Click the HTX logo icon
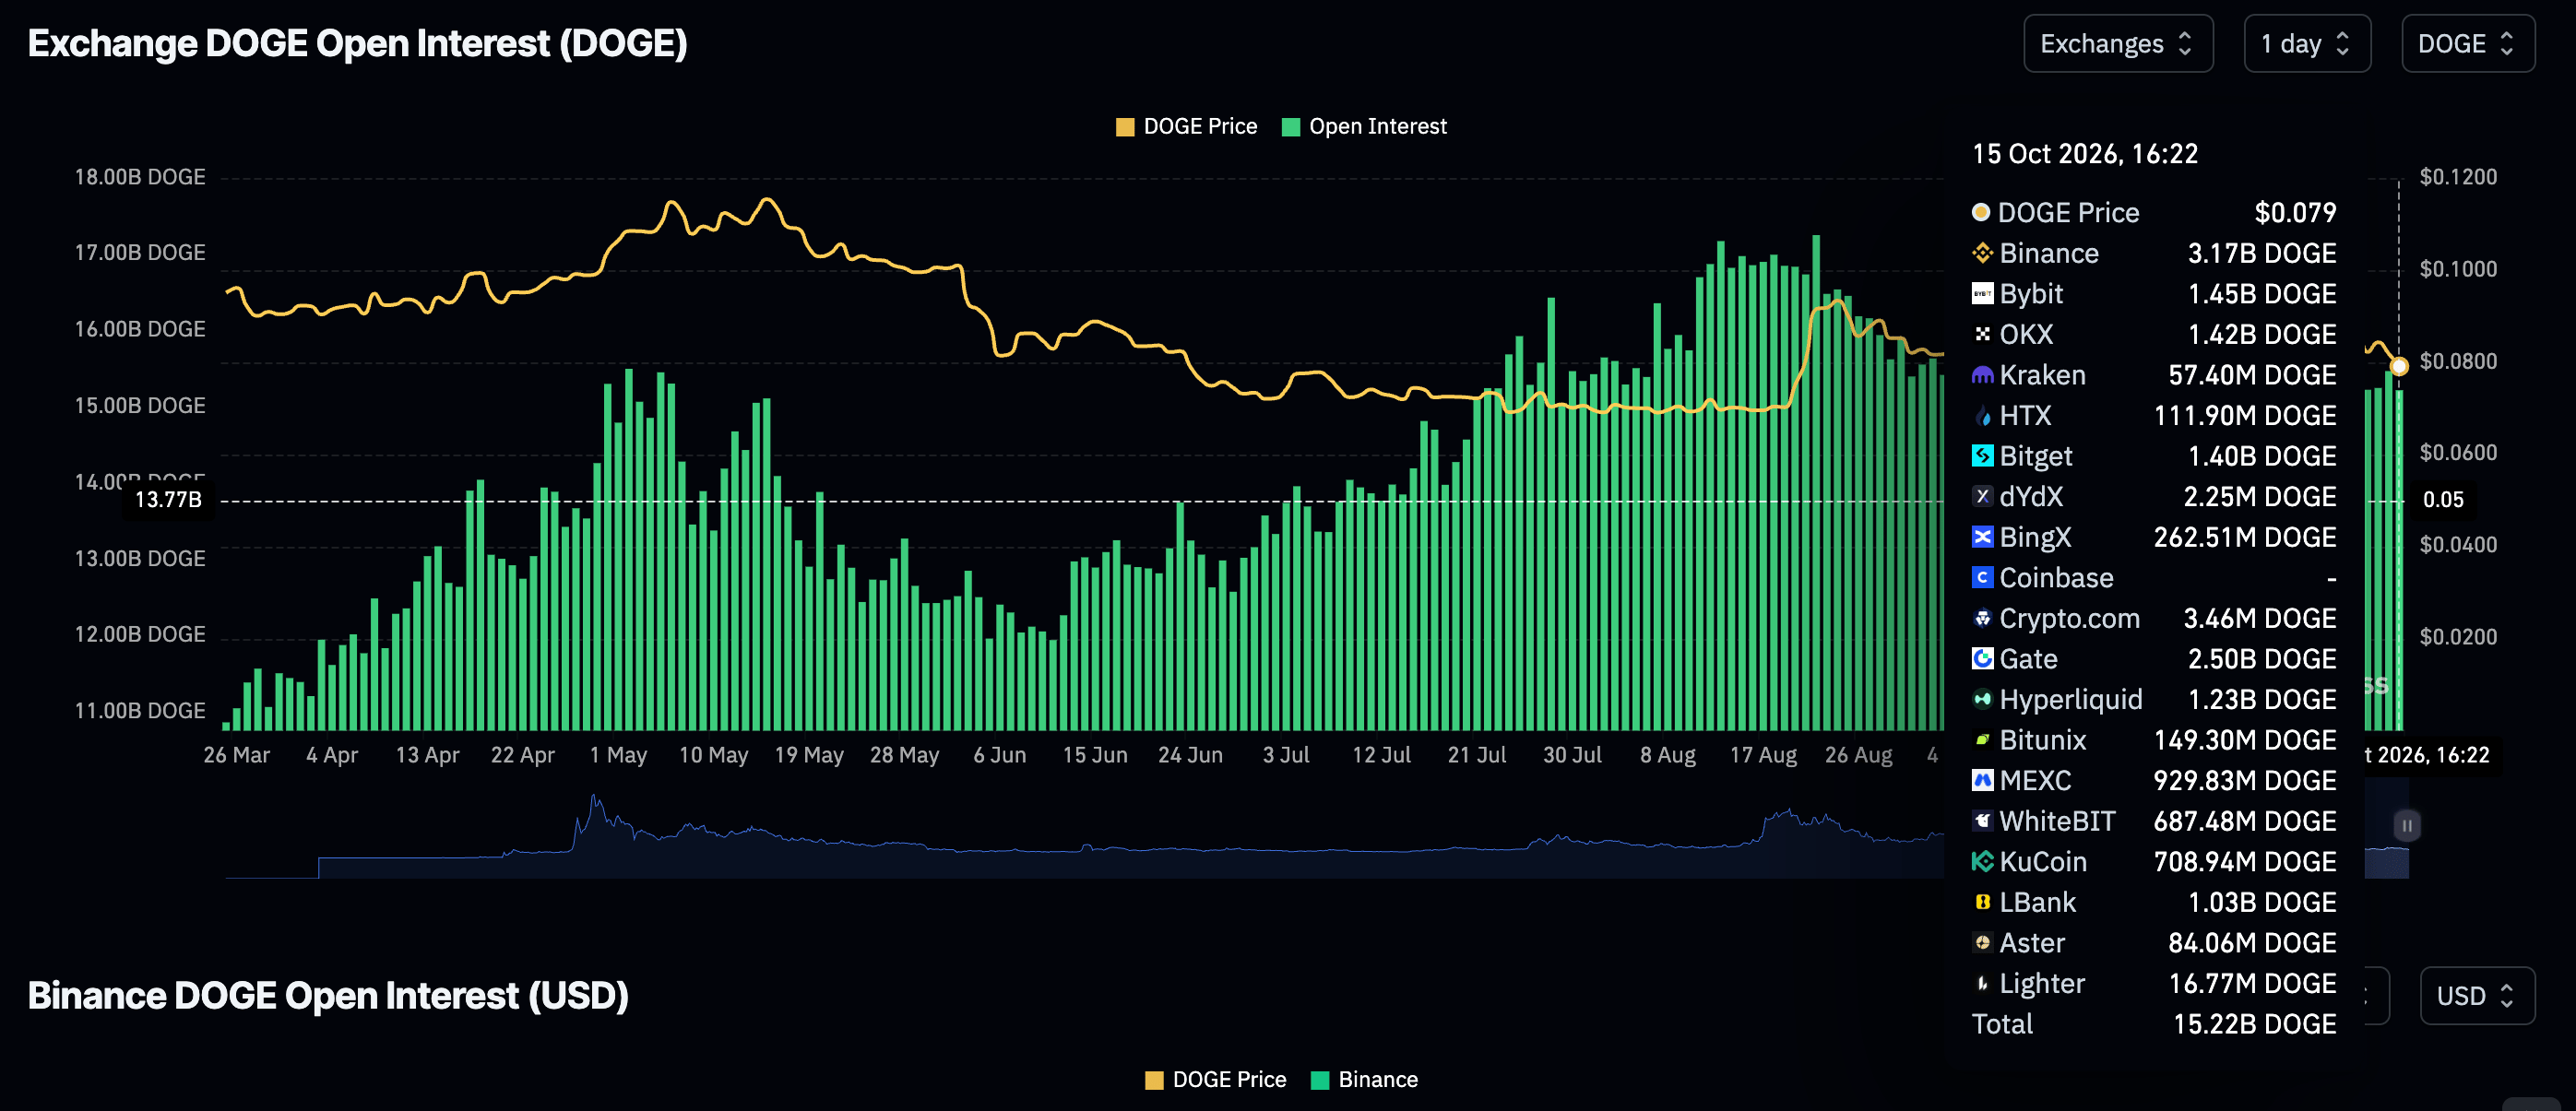This screenshot has width=2576, height=1111. 1982,415
